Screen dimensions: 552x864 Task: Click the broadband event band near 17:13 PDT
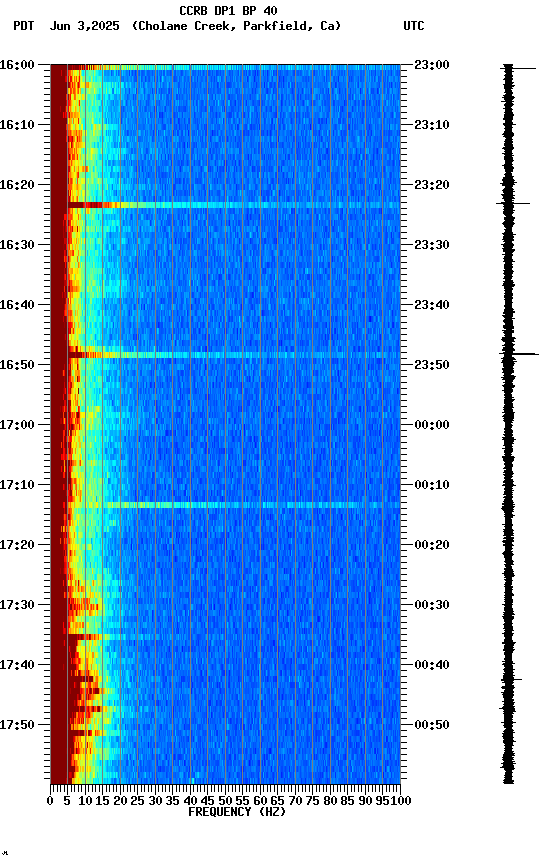coord(225,505)
